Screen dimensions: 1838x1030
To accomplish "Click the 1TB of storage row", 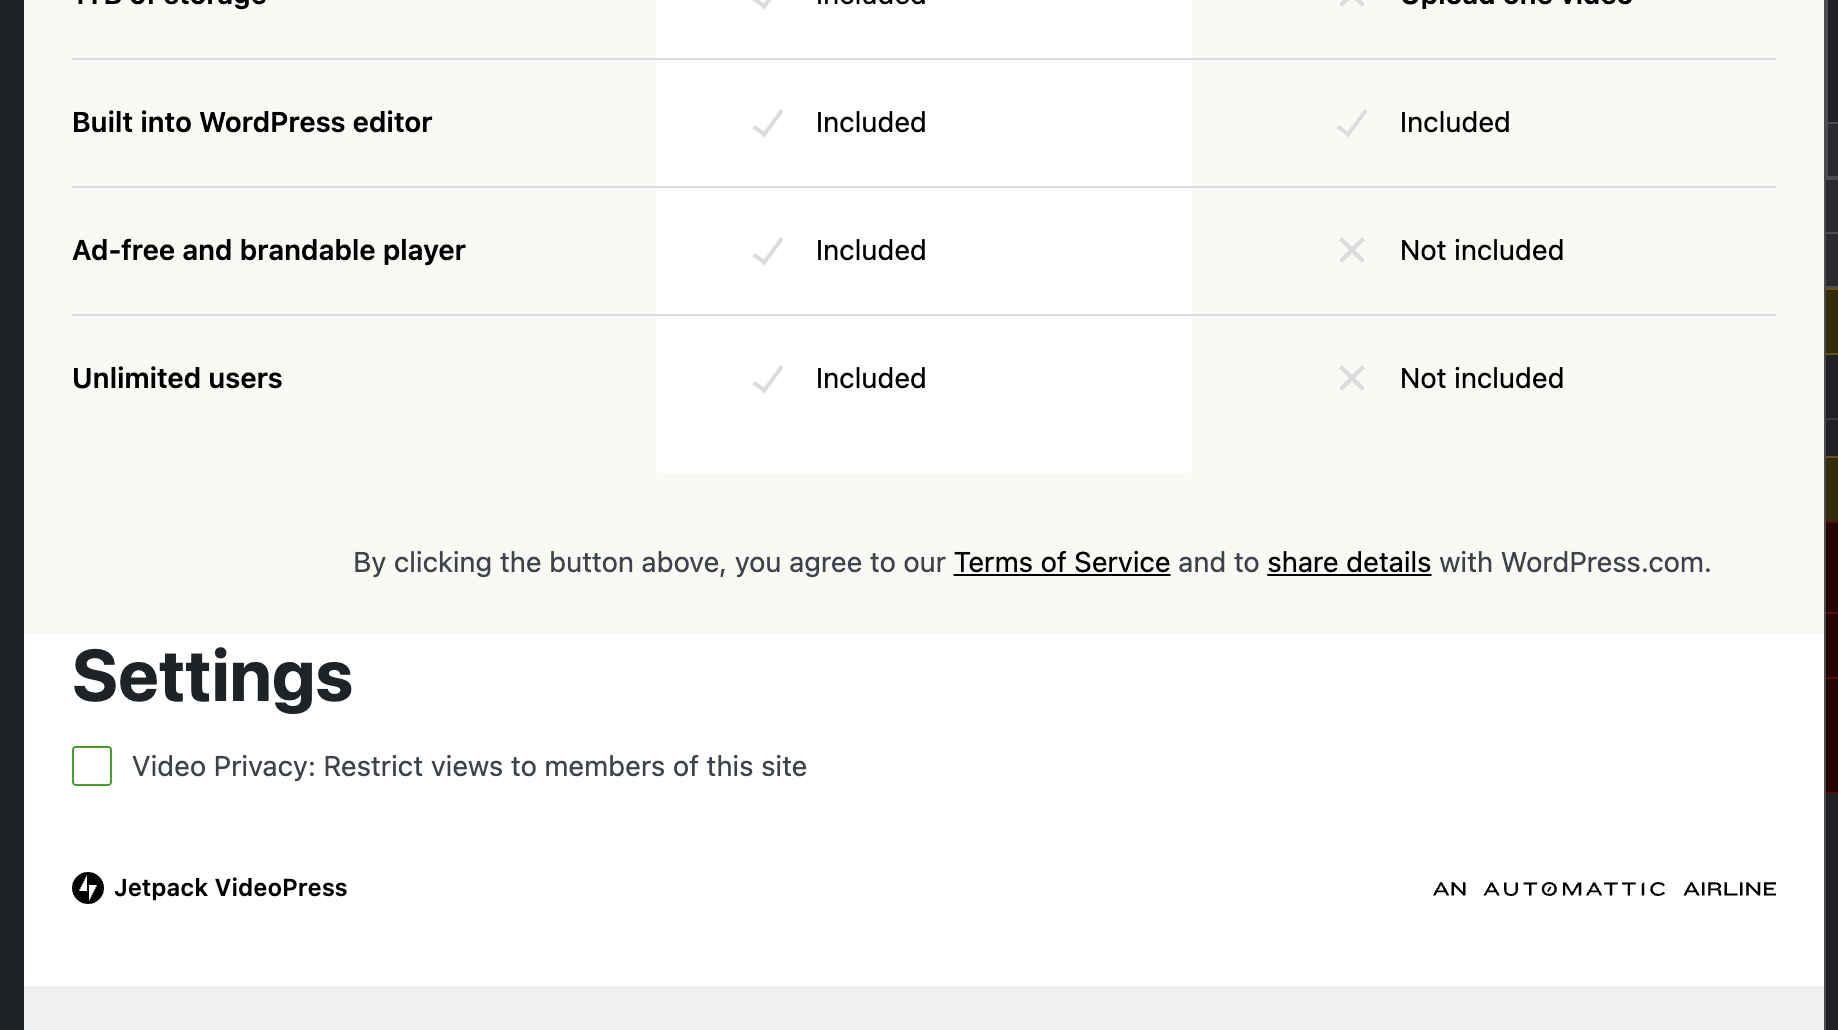I will click(168, 5).
